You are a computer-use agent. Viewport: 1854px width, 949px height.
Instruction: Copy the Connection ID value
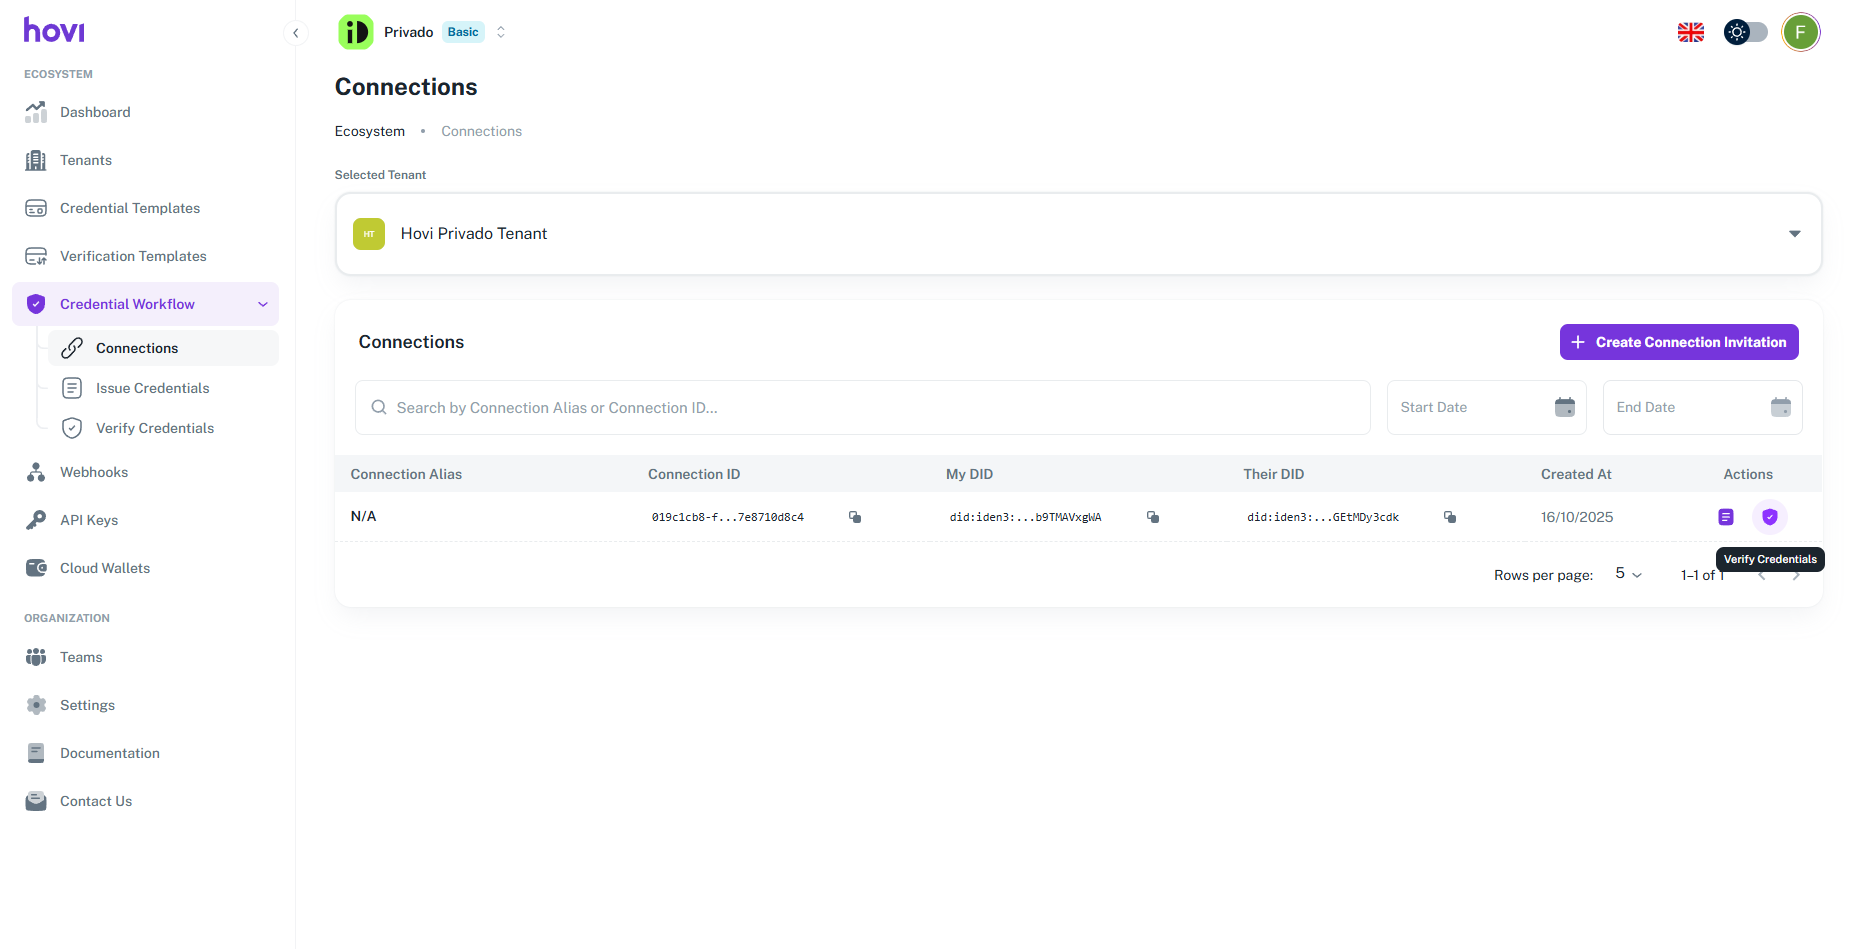pyautogui.click(x=855, y=517)
